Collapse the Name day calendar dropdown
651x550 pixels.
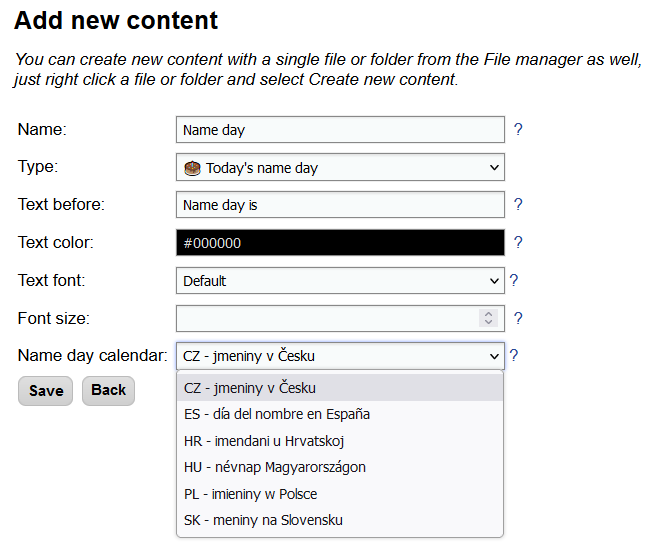pos(340,356)
